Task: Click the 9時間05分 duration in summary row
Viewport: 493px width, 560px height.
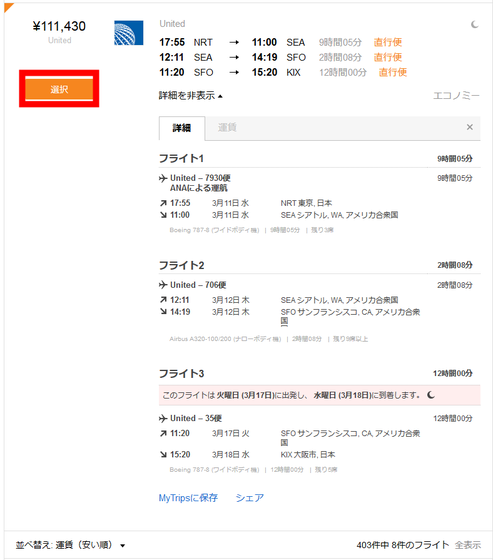Action: (x=340, y=42)
